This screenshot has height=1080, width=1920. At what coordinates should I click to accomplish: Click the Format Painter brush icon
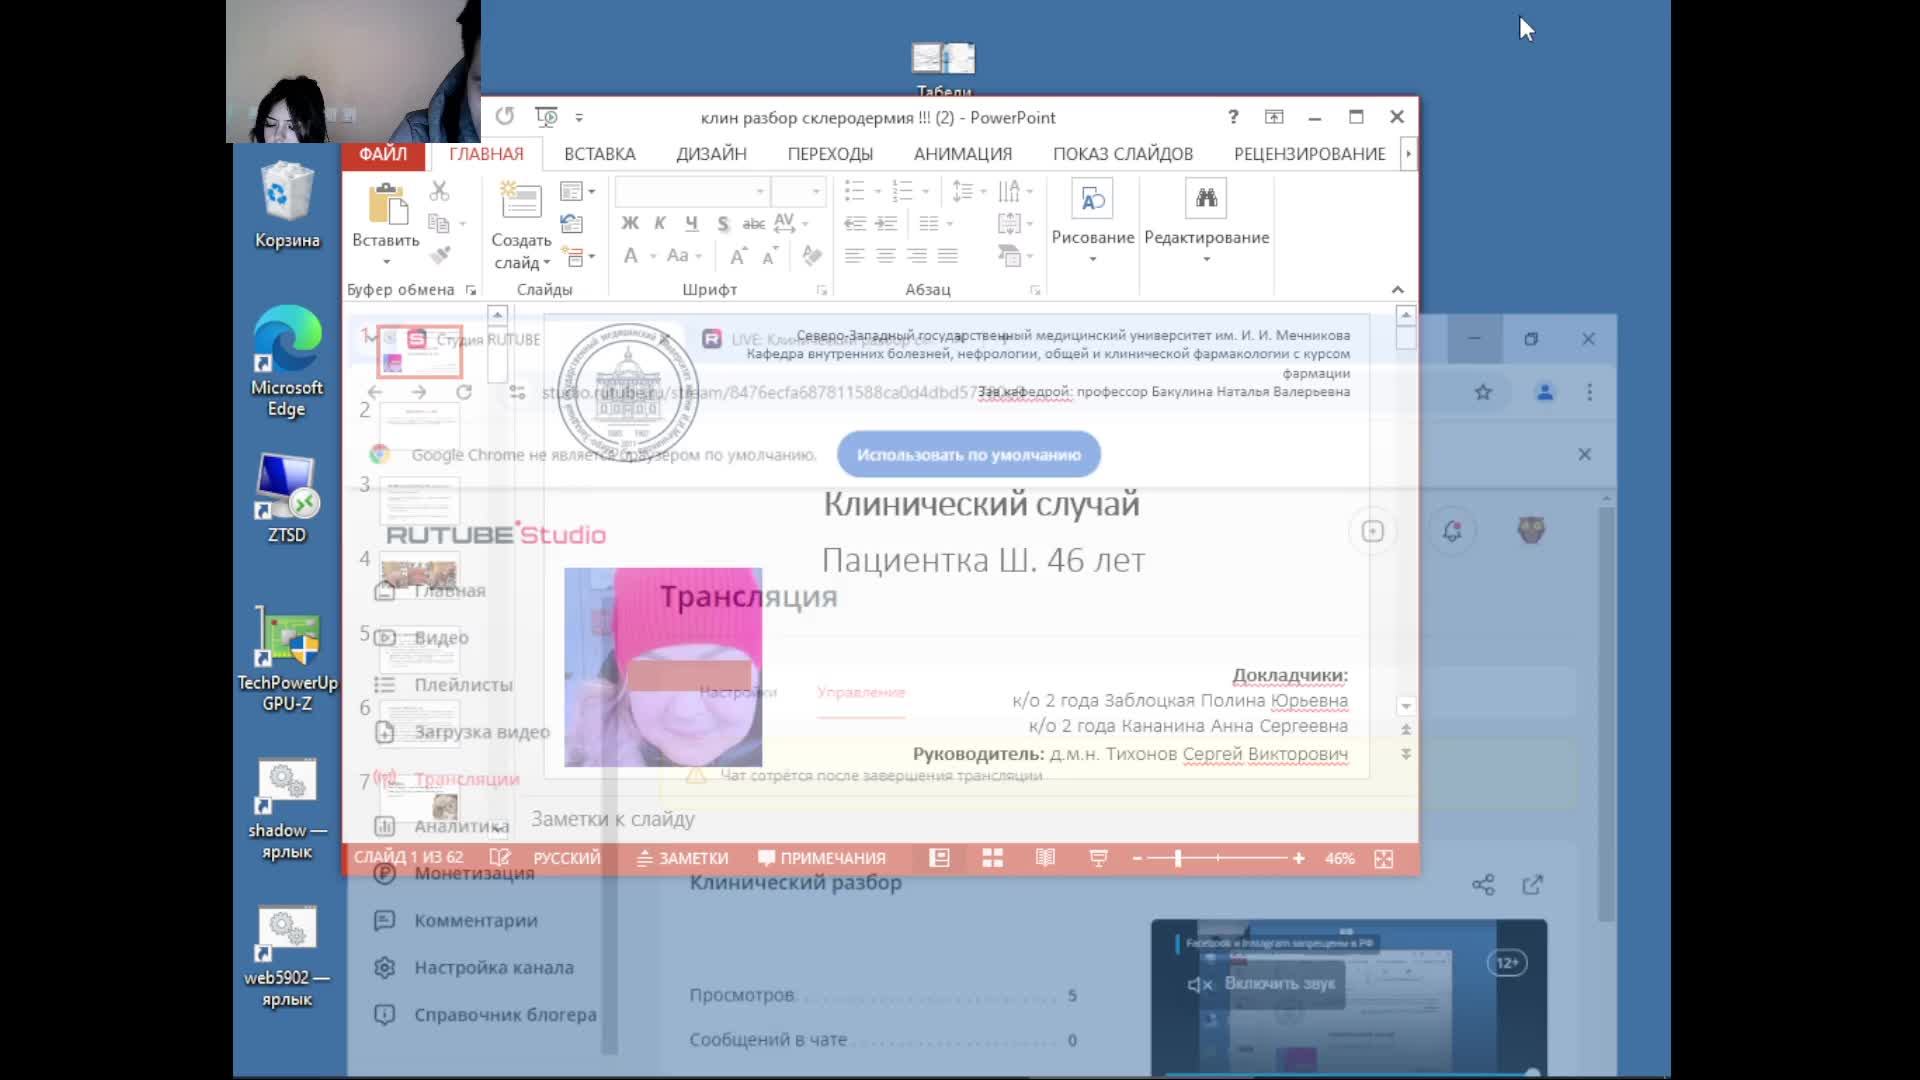point(440,256)
